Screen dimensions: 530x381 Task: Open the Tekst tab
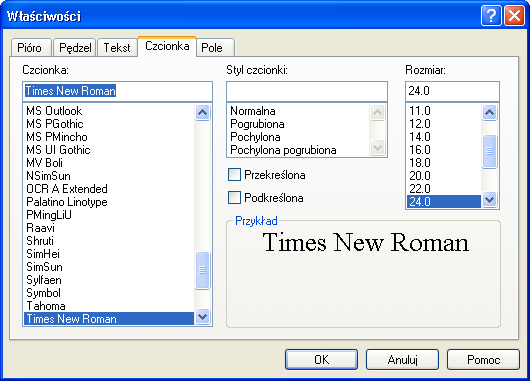click(117, 48)
